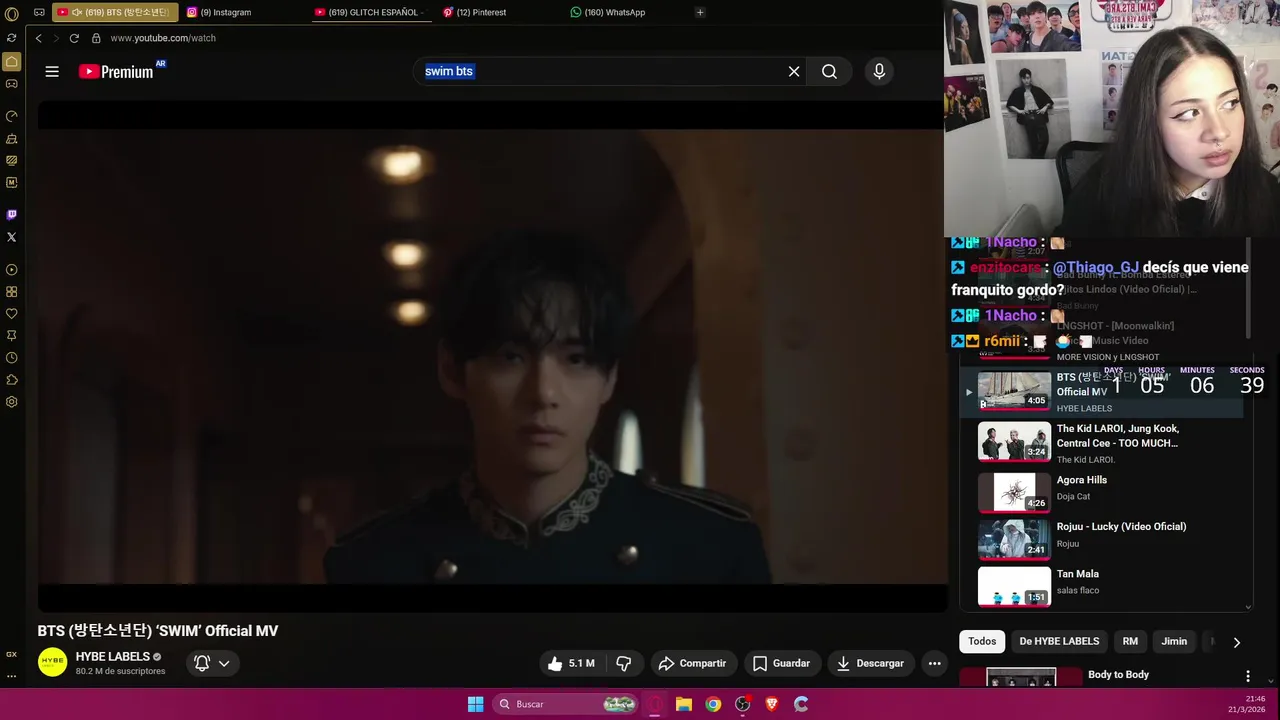The image size is (1280, 720).
Task: Visit the HYBE LABELS channel name link
Action: [113, 657]
